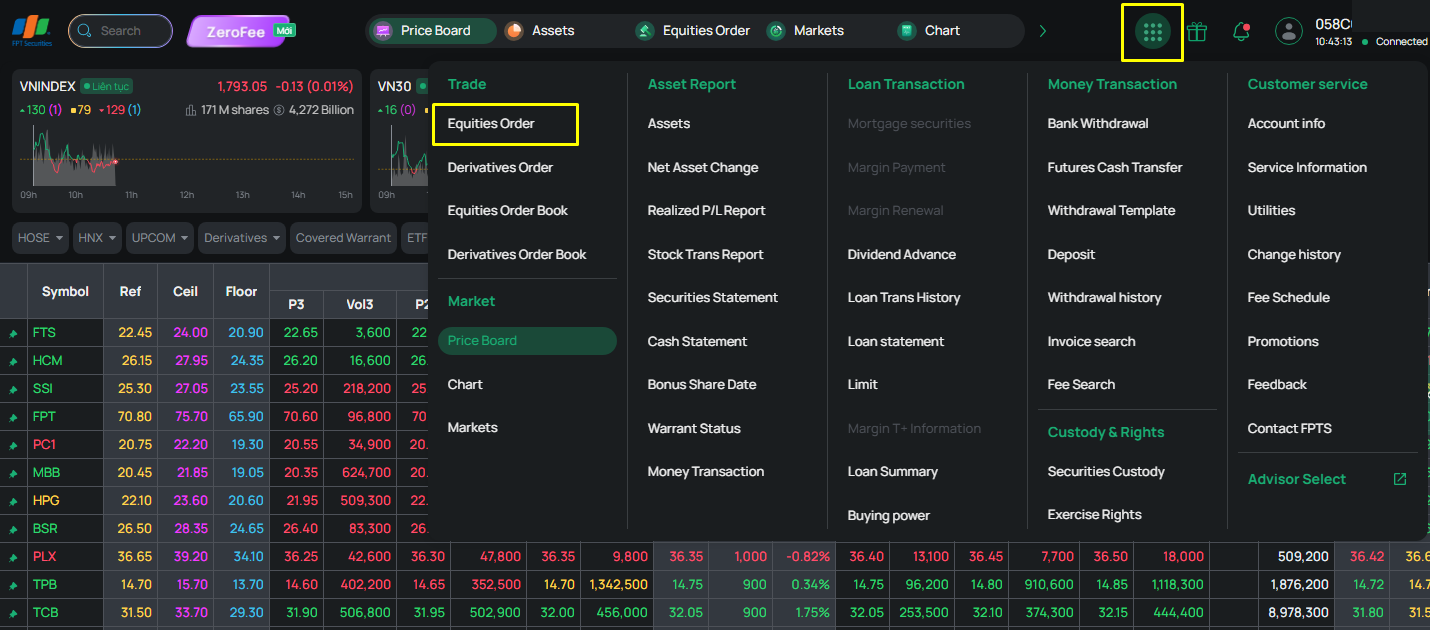
Task: Expand the HOSE exchange dropdown
Action: coord(41,238)
